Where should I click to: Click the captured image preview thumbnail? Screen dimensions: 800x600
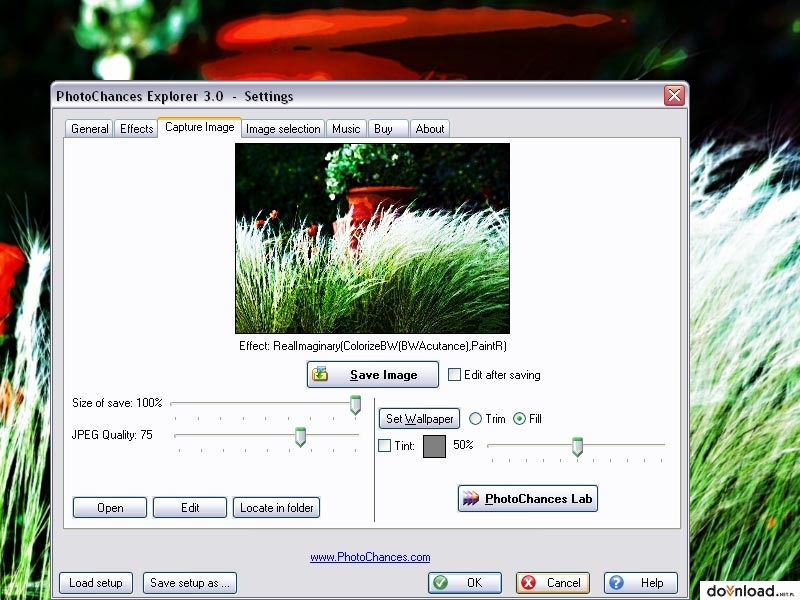point(372,238)
